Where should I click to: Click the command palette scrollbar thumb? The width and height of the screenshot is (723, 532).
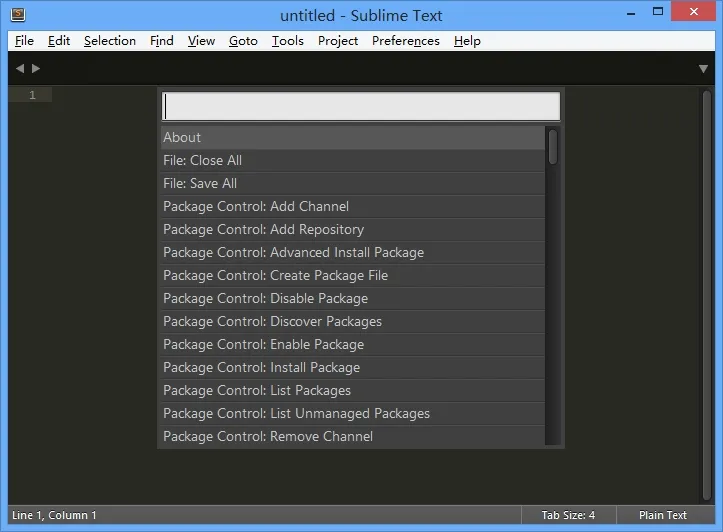[553, 147]
